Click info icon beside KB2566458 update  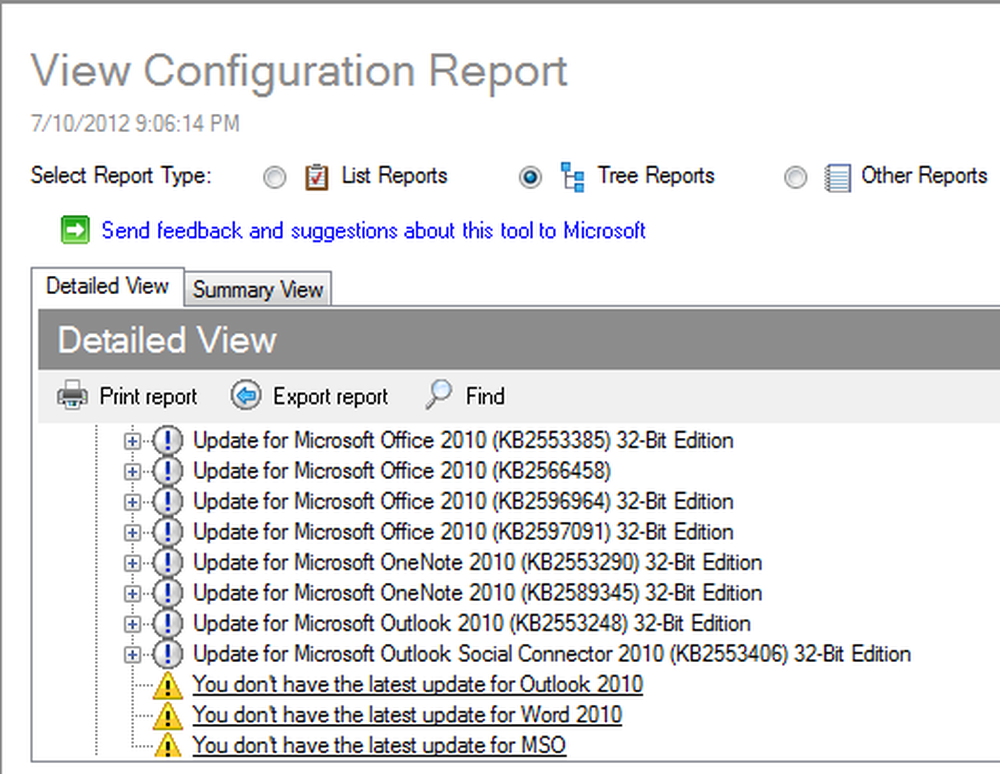coord(168,471)
